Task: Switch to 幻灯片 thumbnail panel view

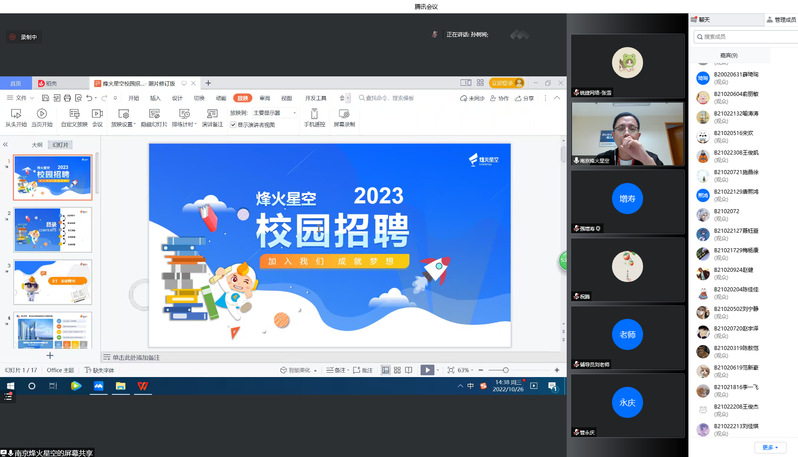Action: point(62,145)
